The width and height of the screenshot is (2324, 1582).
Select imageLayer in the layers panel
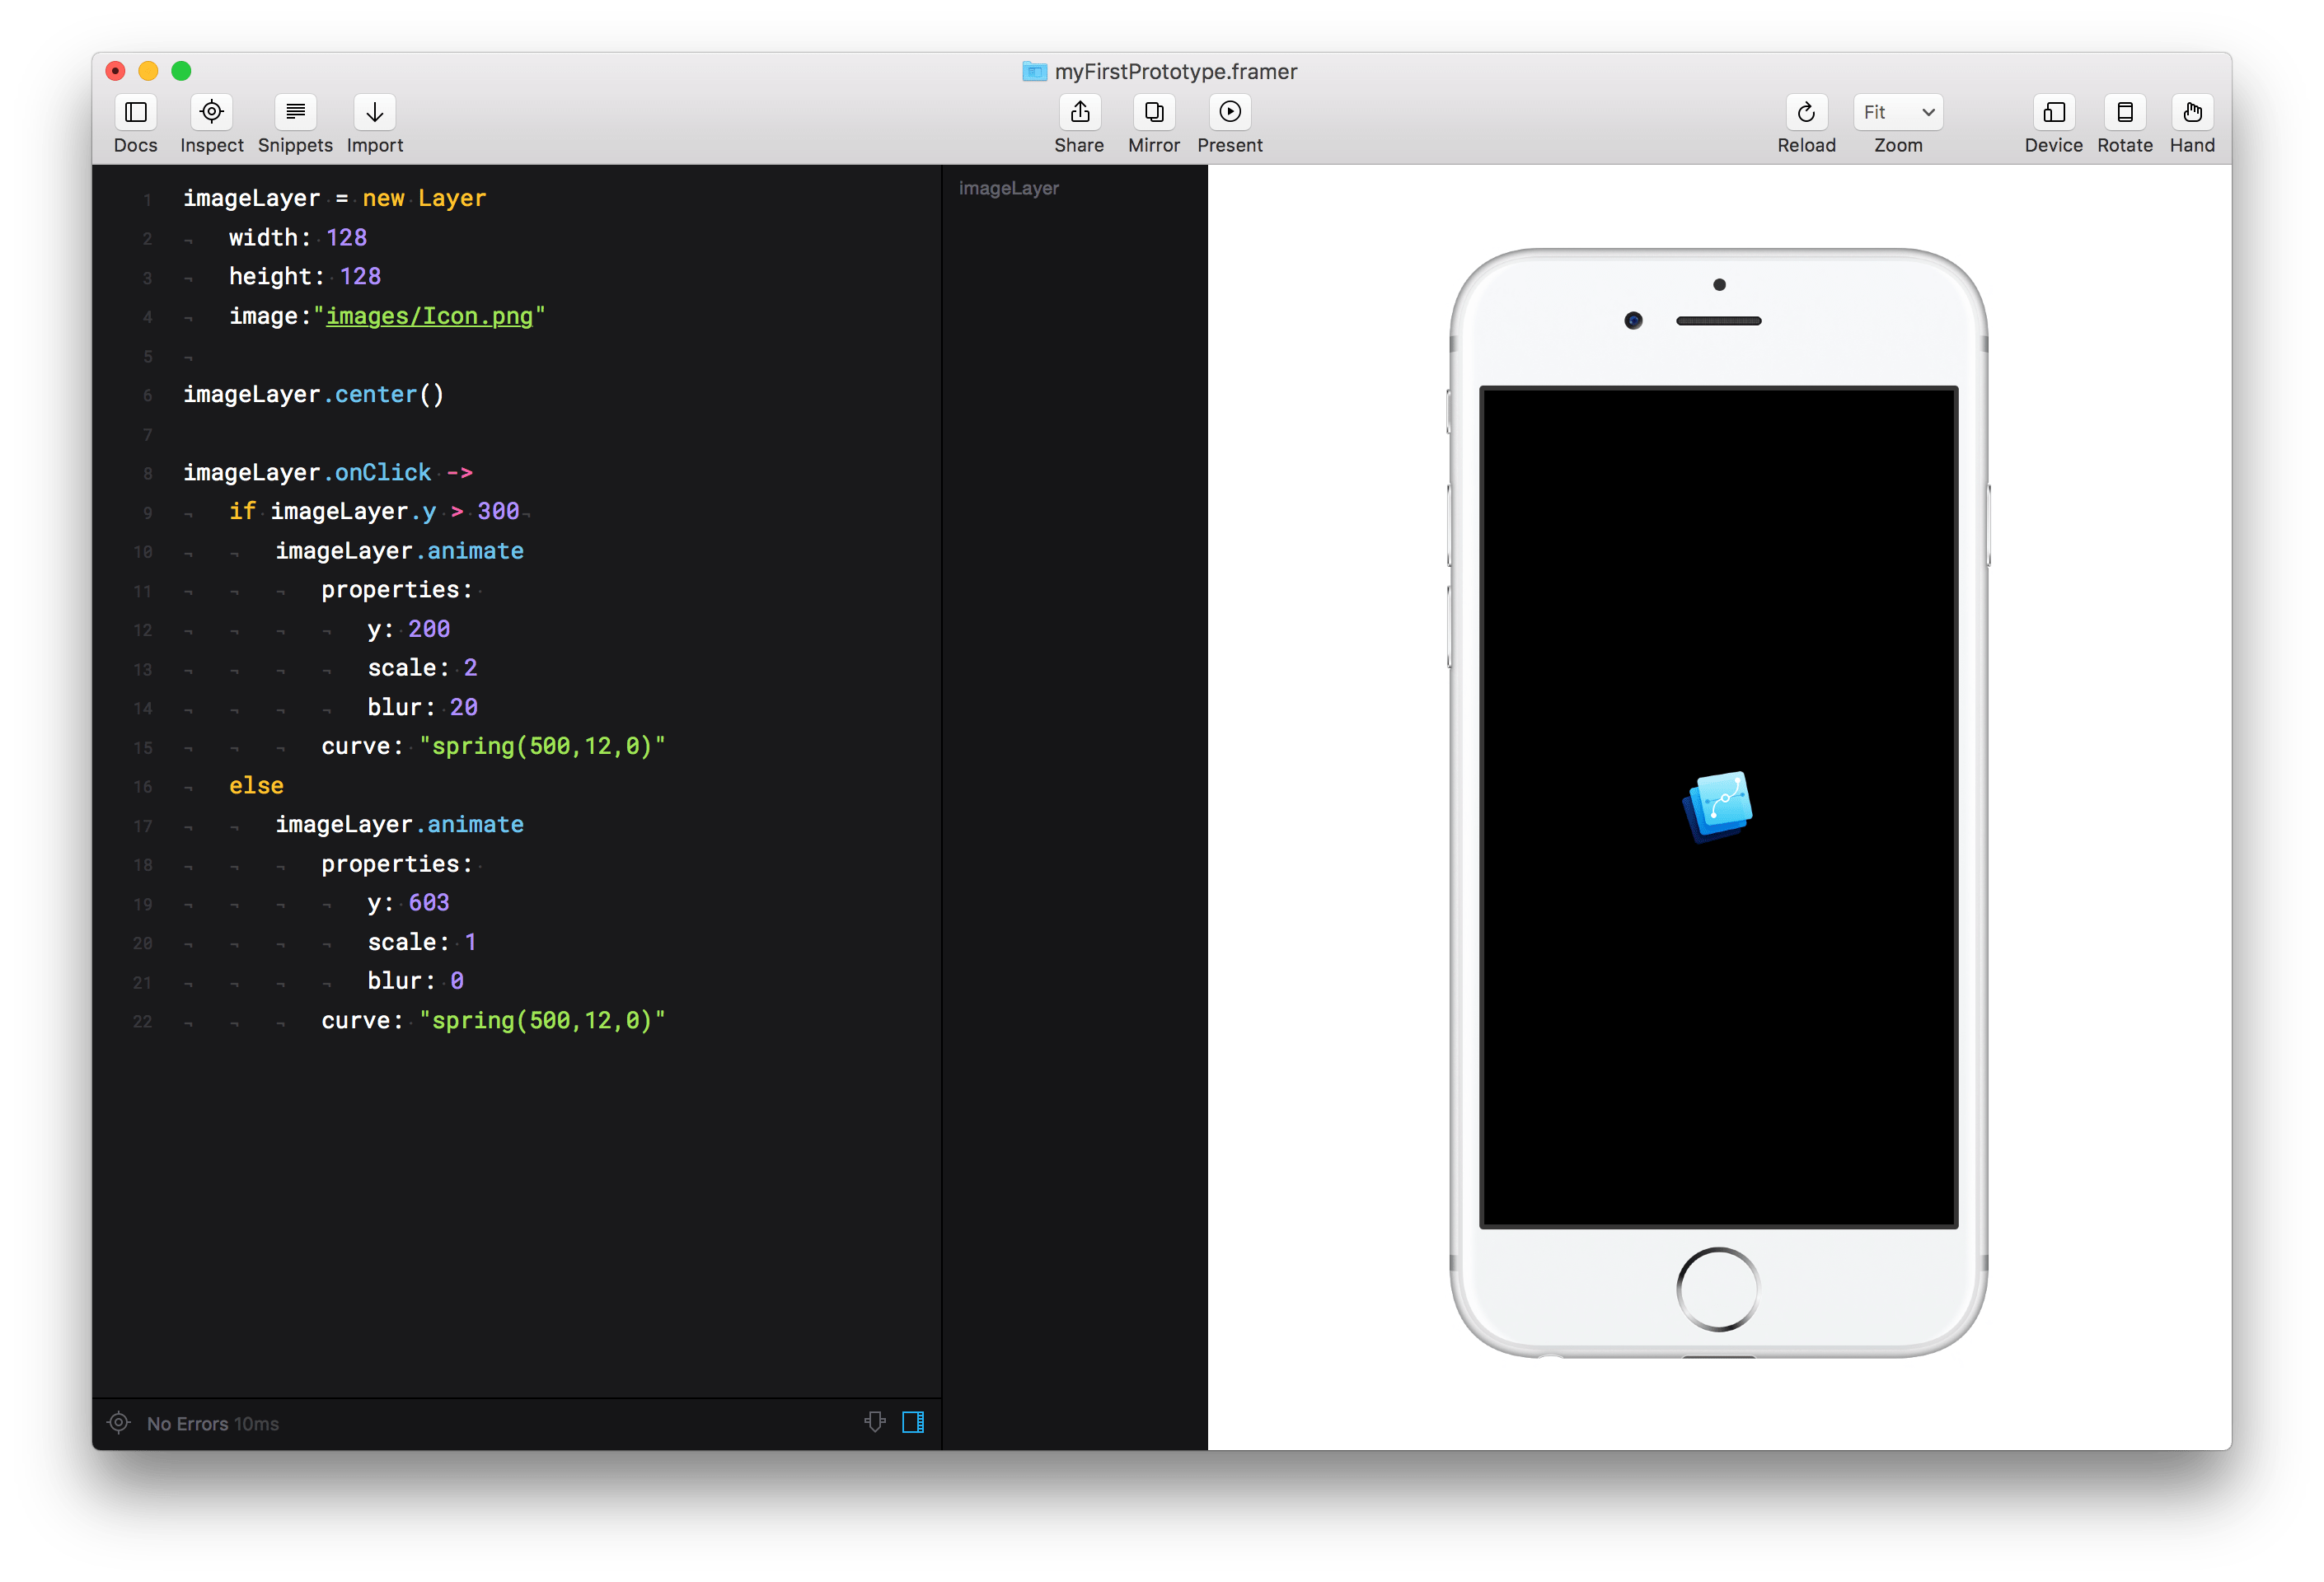1009,188
